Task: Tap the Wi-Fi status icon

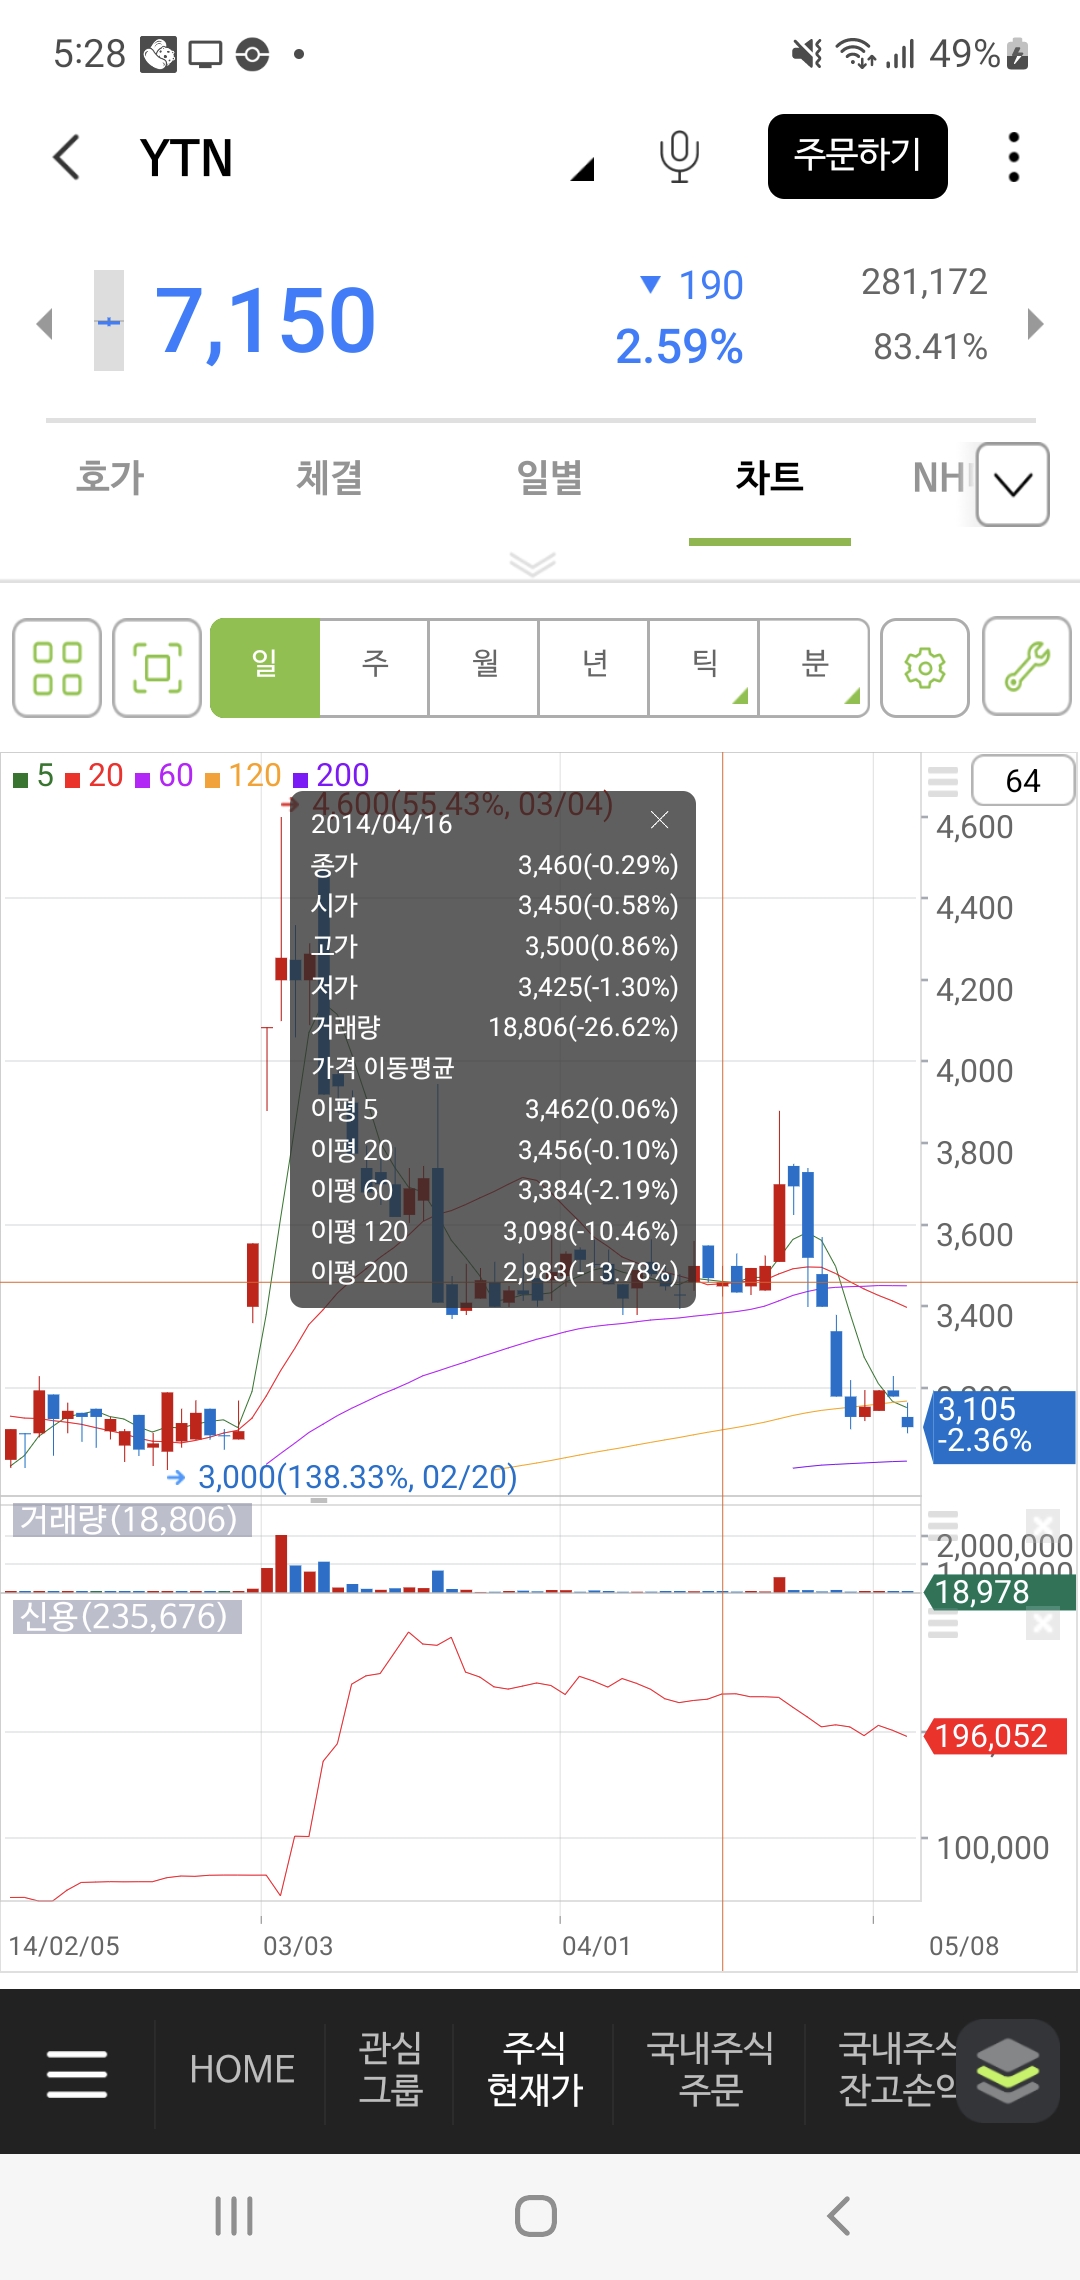Action: point(856,53)
